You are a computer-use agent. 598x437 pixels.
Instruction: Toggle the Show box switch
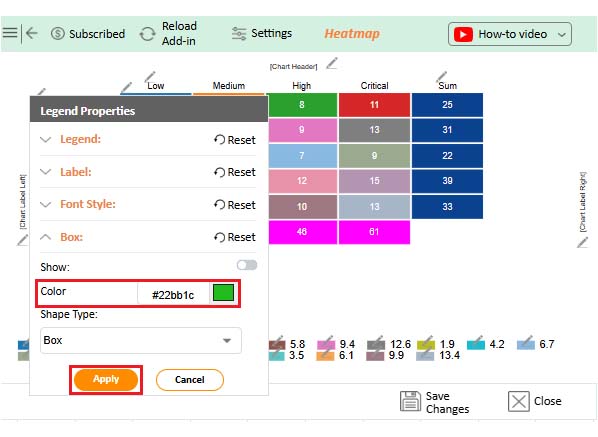(x=247, y=265)
